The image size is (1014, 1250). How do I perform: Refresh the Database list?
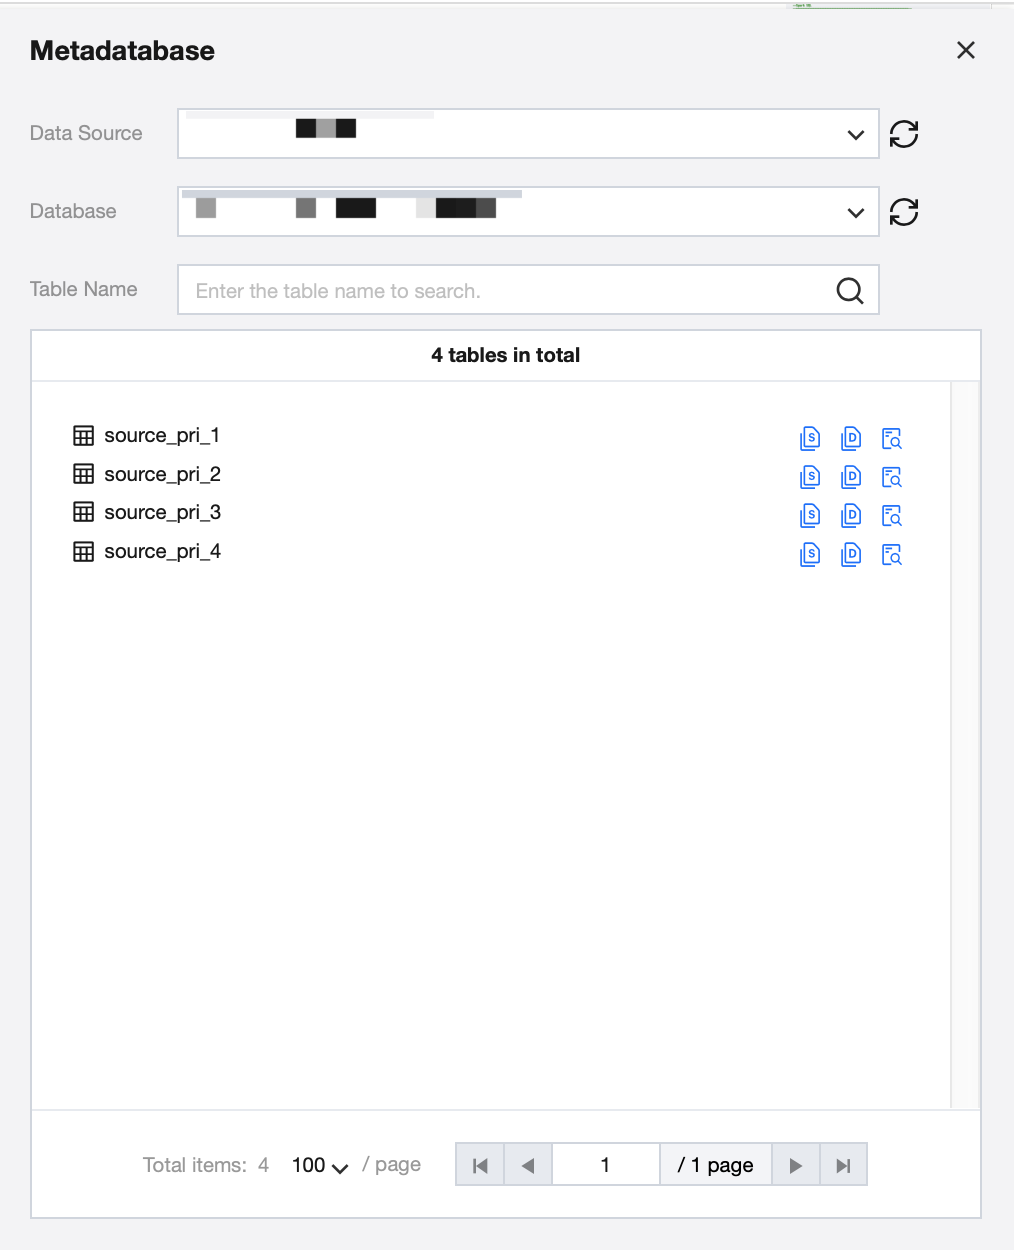click(x=904, y=212)
